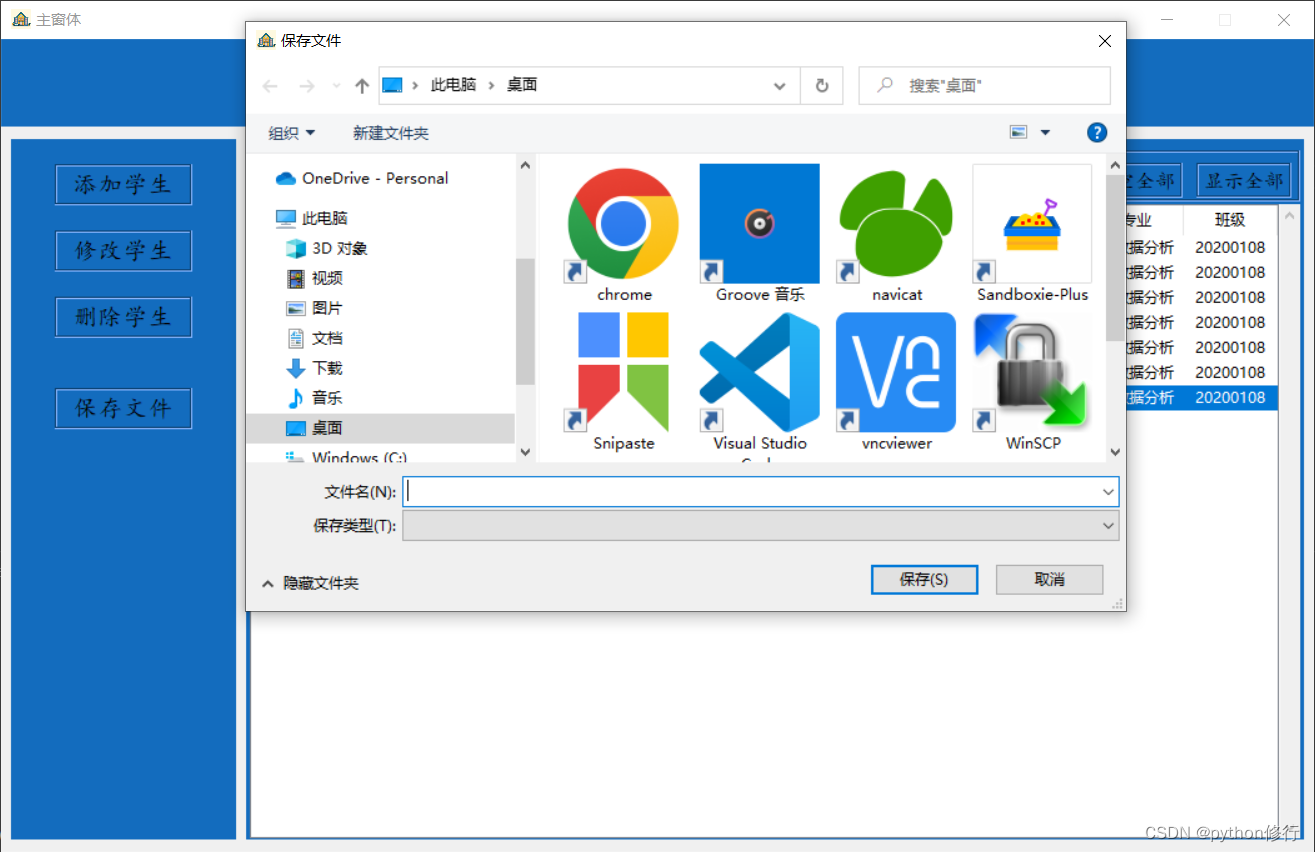Viewport: 1315px width, 852px height.
Task: Open recent locations dropdown next to forward arrow
Action: tap(336, 86)
